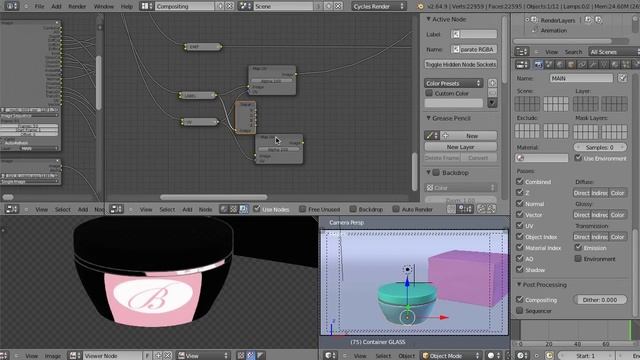
Task: Click the properties editor type icon
Action: pyautogui.click(x=522, y=65)
